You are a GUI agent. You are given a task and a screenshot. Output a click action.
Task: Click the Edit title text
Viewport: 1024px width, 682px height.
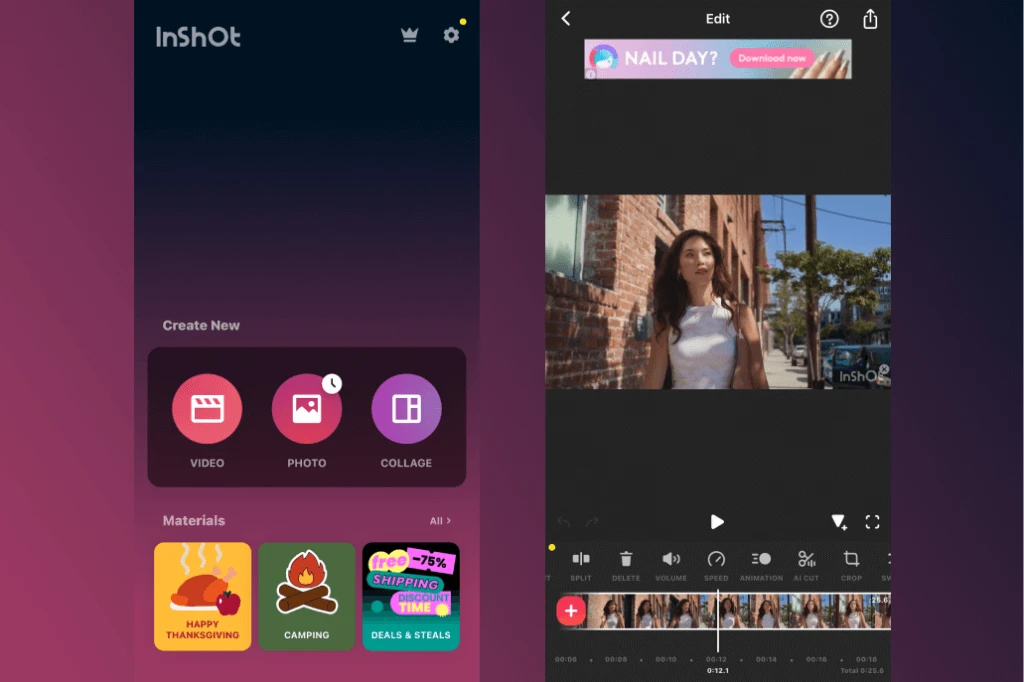click(x=718, y=19)
